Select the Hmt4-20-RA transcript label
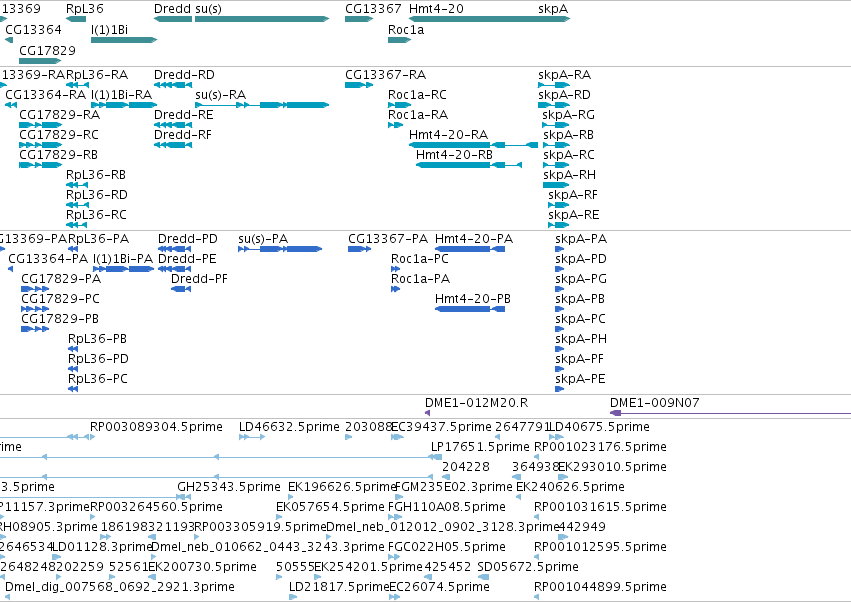The height and width of the screenshot is (602, 851). click(x=448, y=135)
